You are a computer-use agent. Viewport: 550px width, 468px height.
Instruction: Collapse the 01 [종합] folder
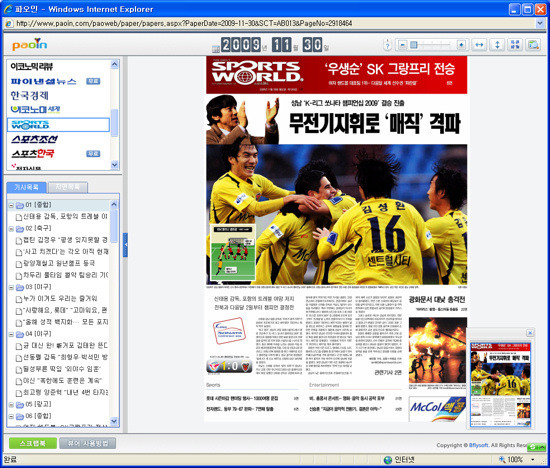11,205
